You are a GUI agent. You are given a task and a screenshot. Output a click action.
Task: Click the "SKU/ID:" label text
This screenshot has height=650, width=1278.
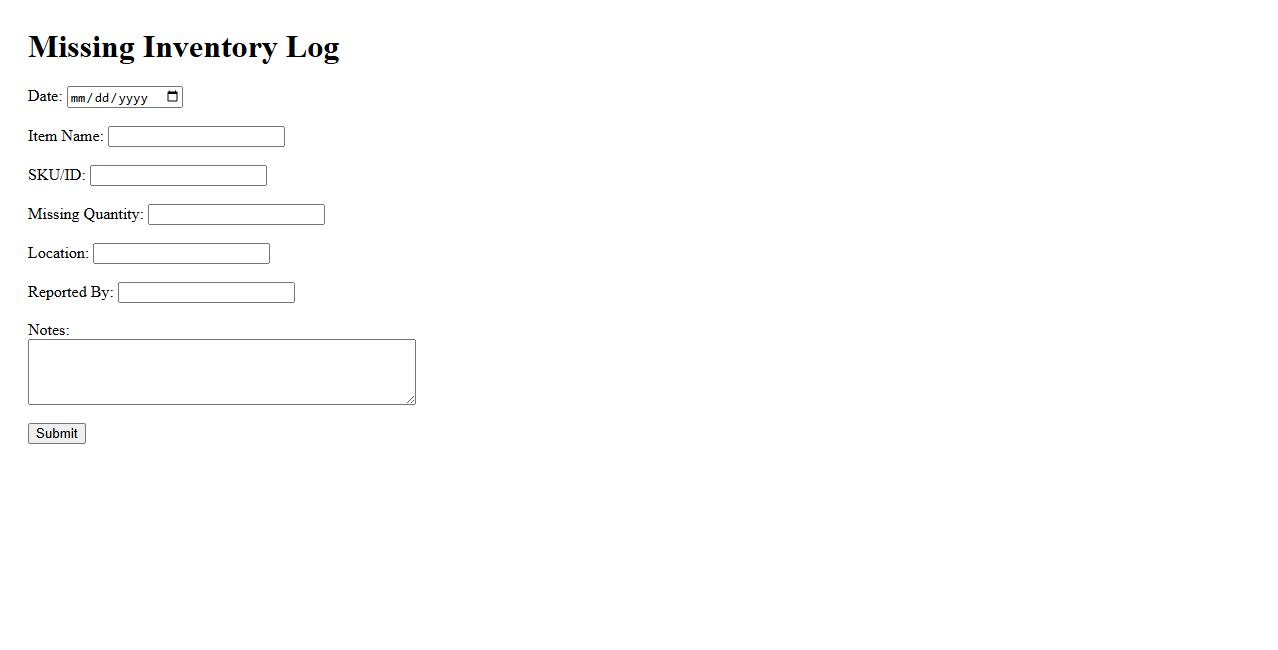(56, 175)
